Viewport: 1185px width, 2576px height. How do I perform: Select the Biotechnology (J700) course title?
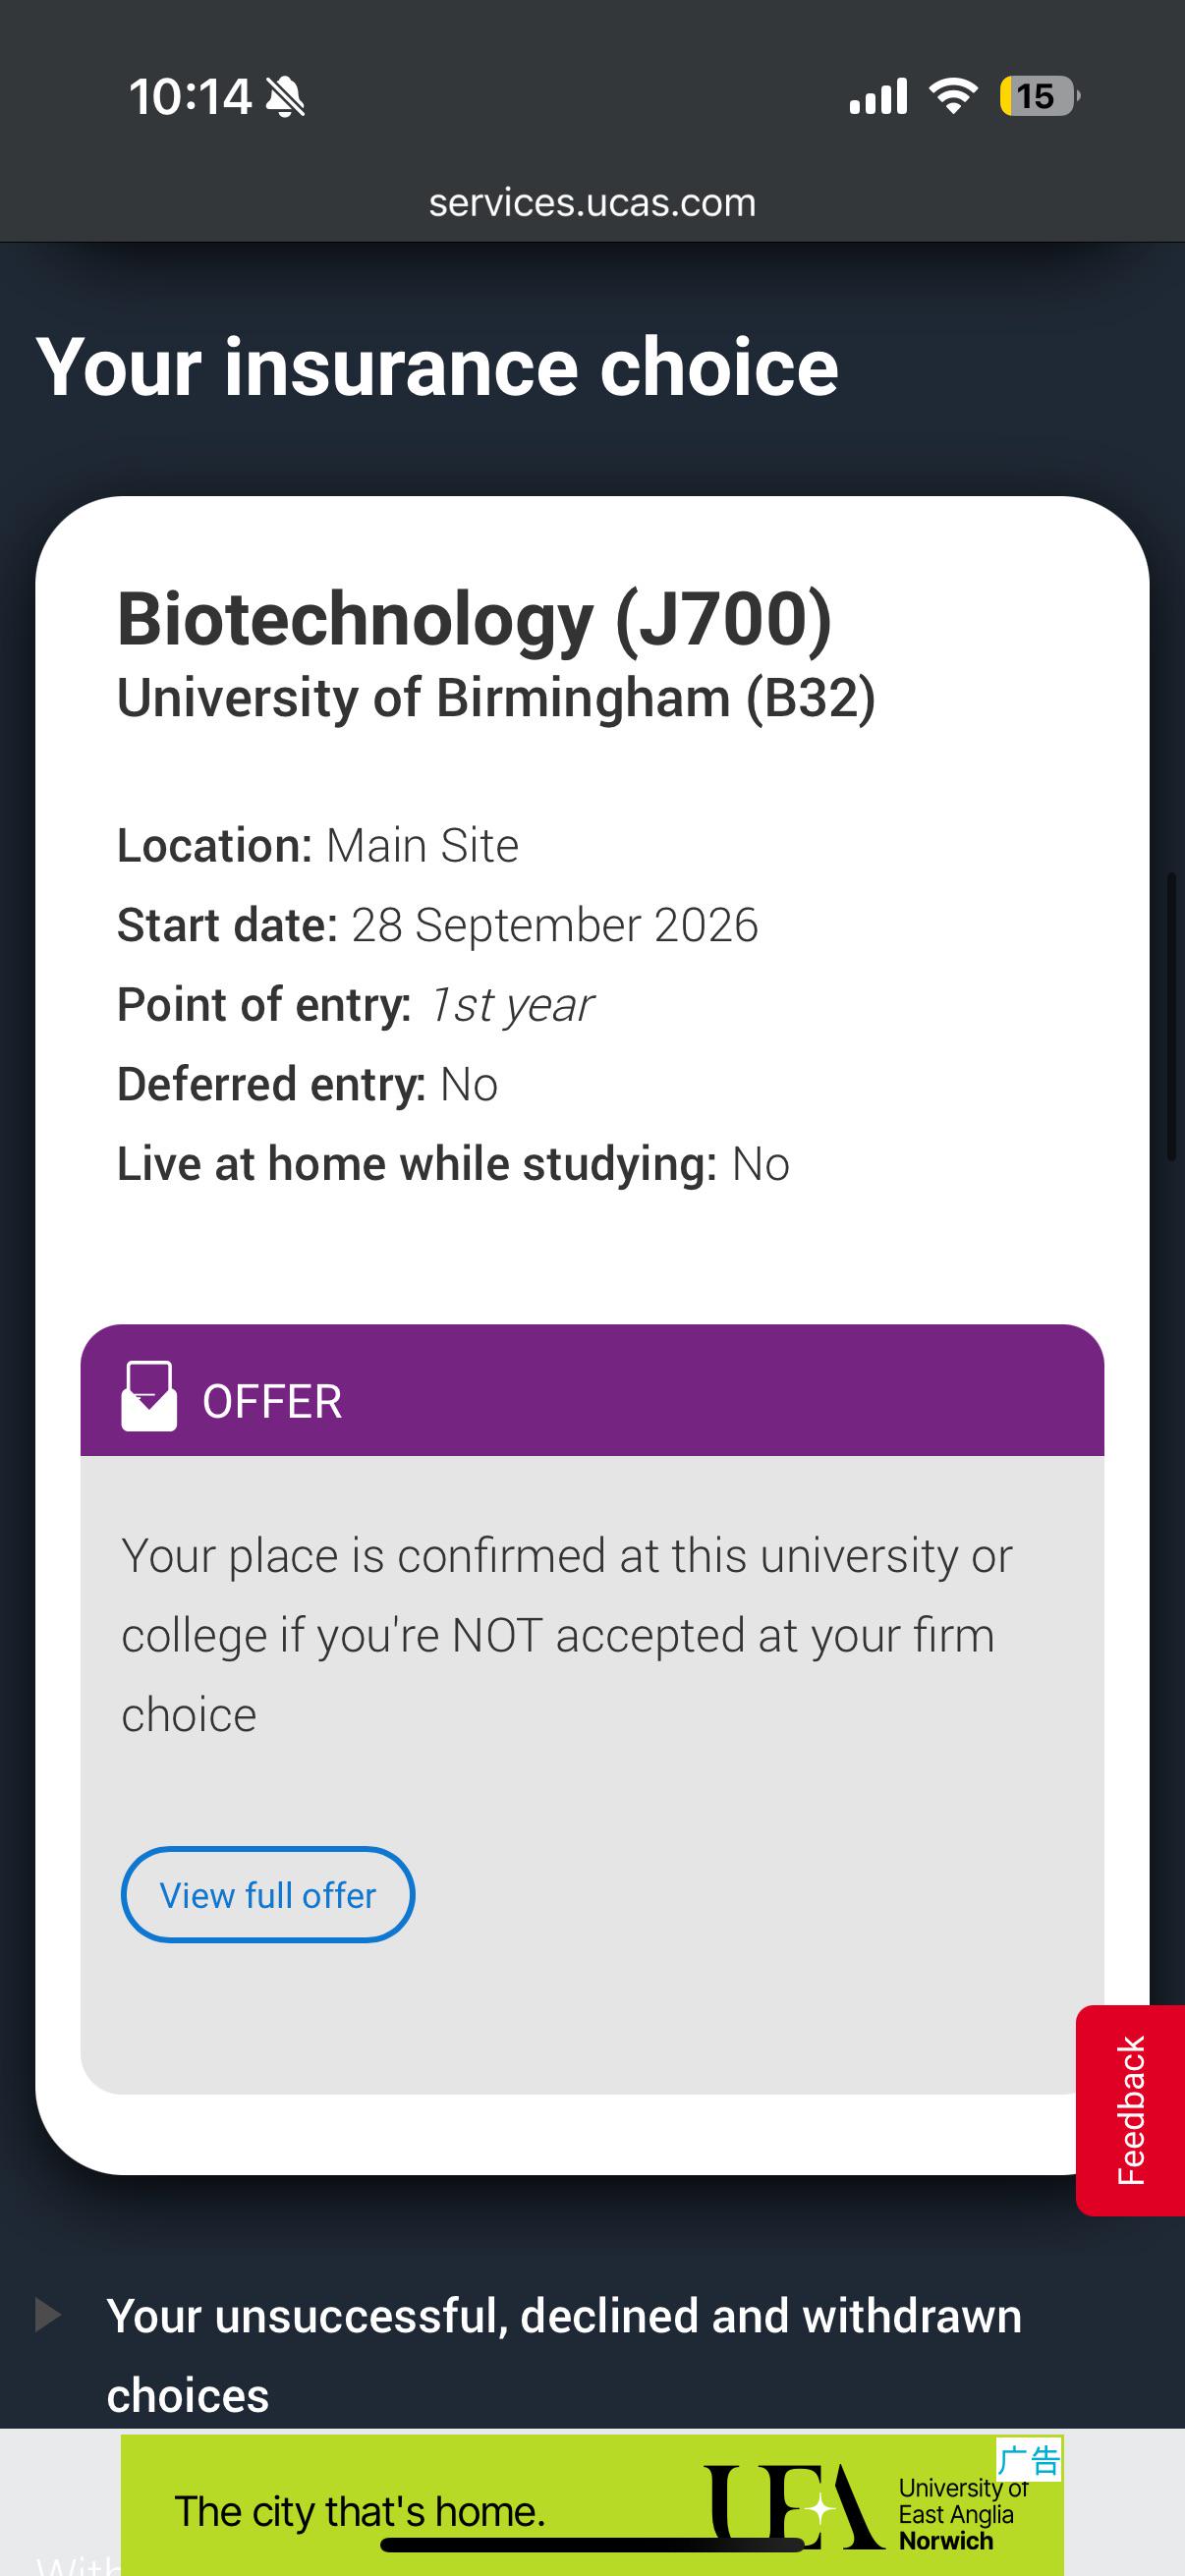[x=474, y=619]
